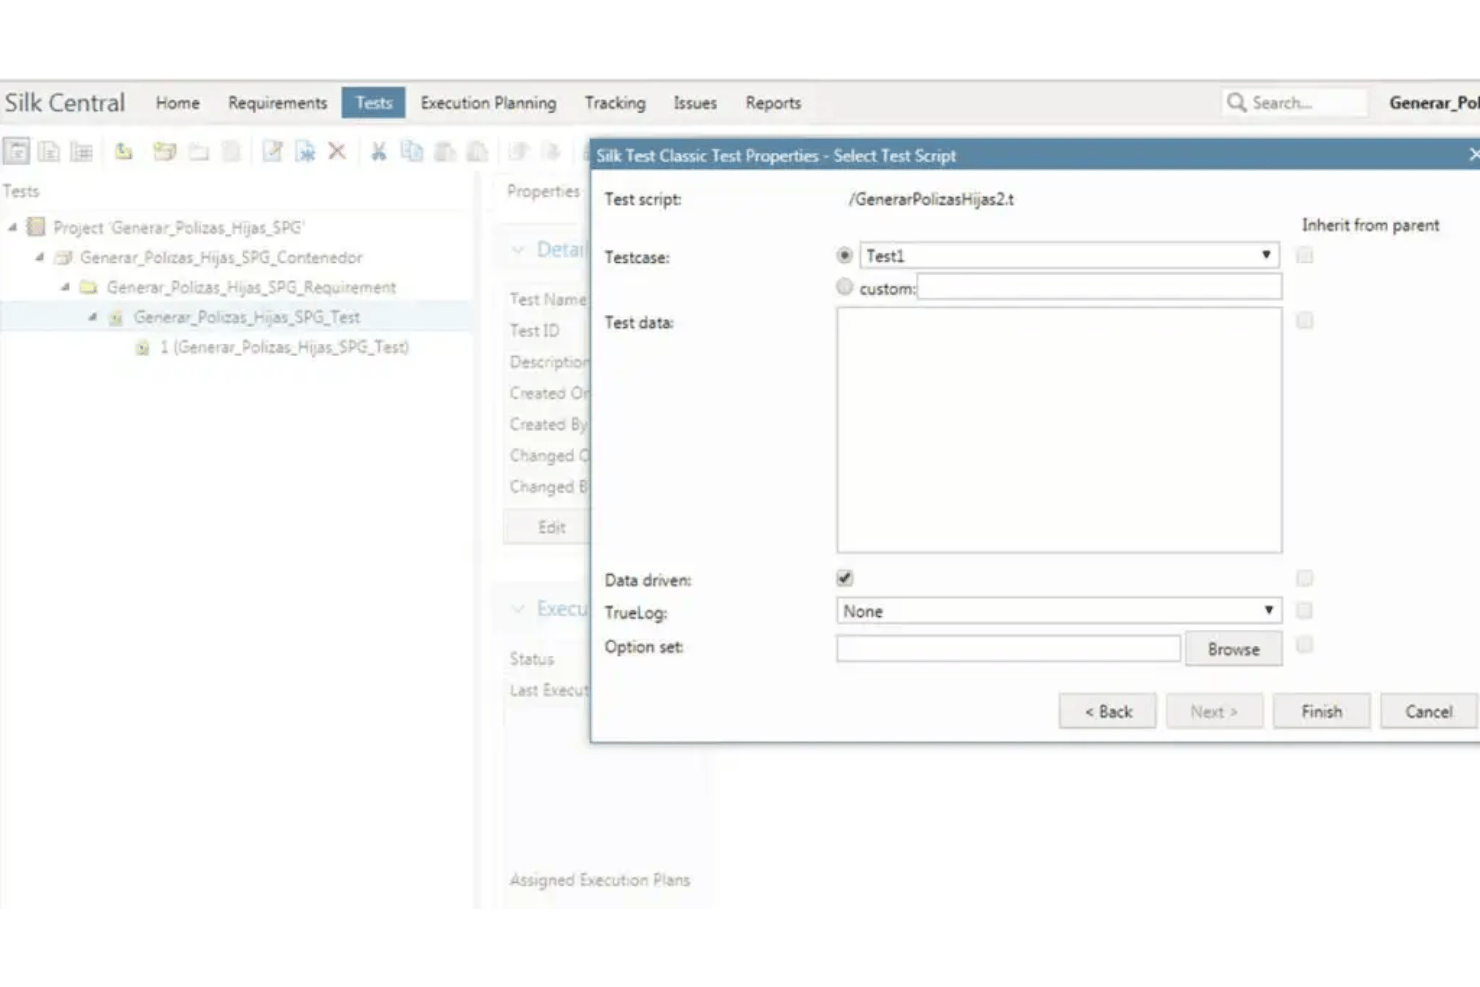Click the last greyed toolbar icon before the dialog
This screenshot has height=987, width=1480.
coord(551,151)
